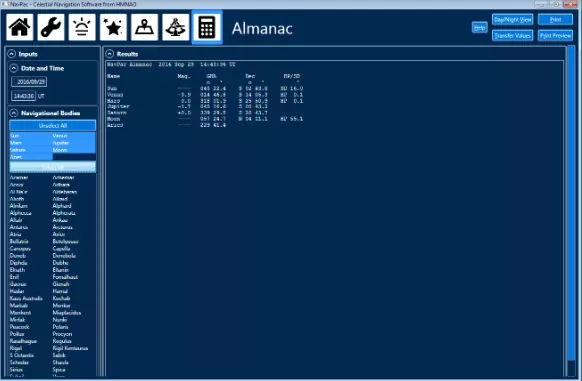Open the stars icon in toolbar

113,27
